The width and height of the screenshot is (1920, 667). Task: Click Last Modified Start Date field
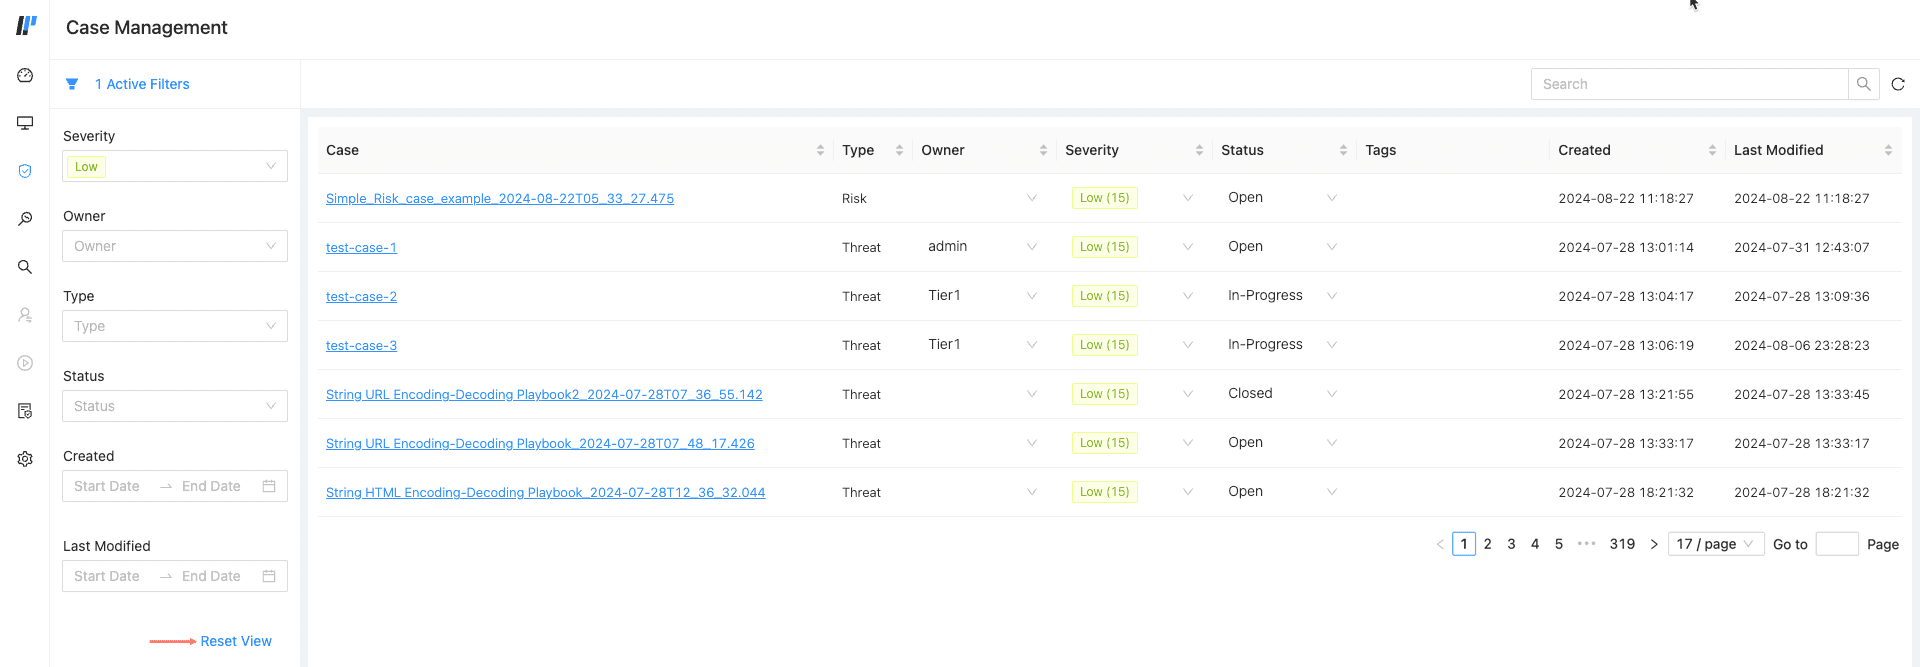pos(107,576)
